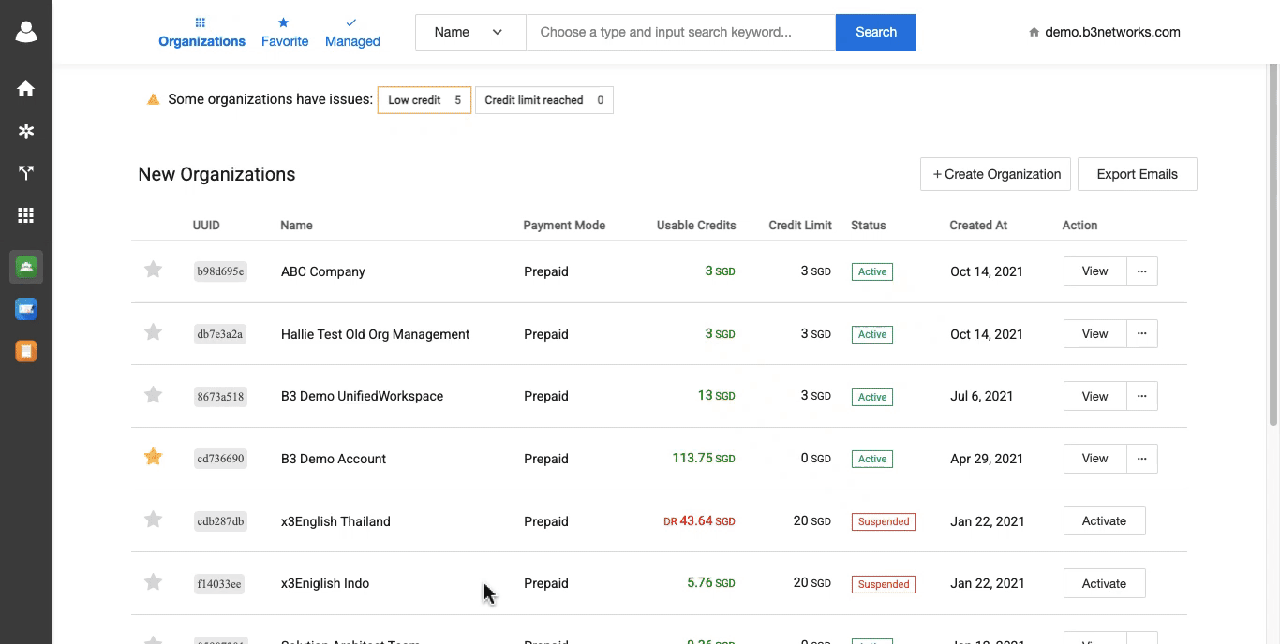Filter by Credit limit reached
Image resolution: width=1280 pixels, height=644 pixels.
coord(544,100)
